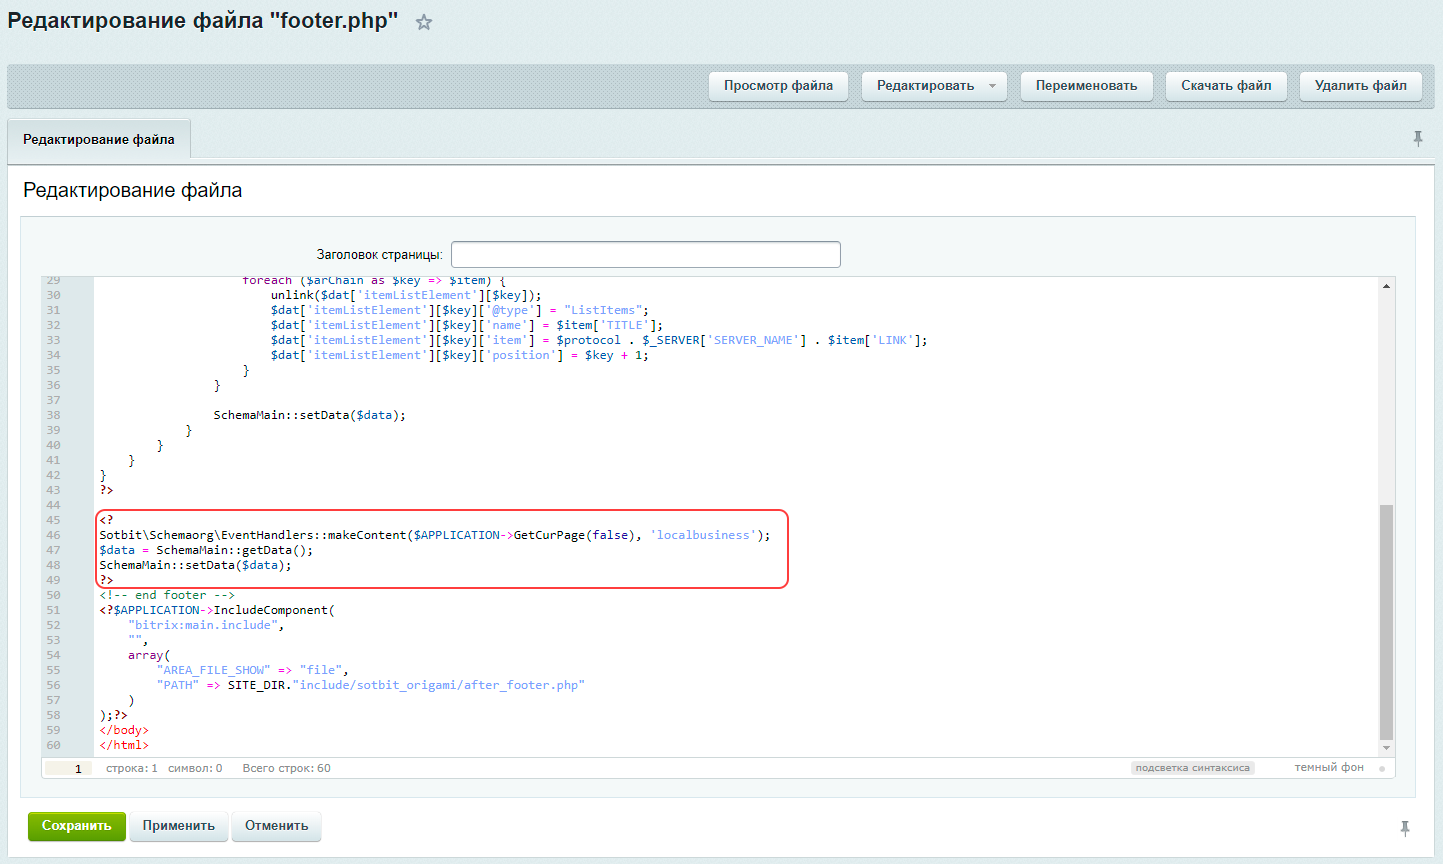Select the Редактирование файла tab
The height and width of the screenshot is (864, 1443).
click(x=99, y=140)
